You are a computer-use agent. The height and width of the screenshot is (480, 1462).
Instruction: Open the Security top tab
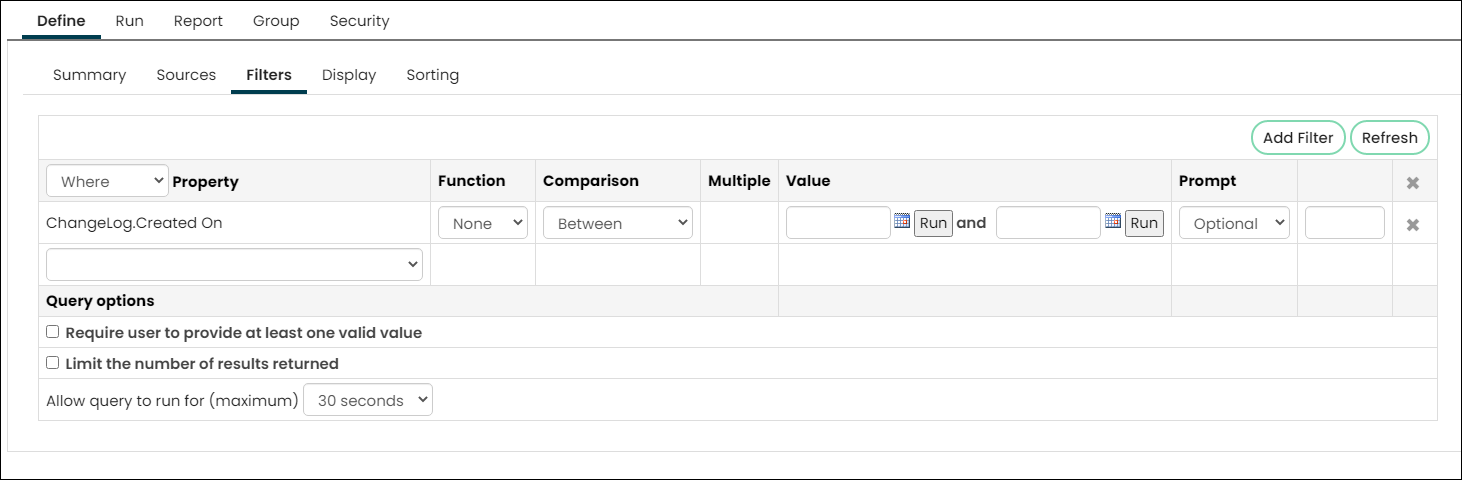click(359, 20)
